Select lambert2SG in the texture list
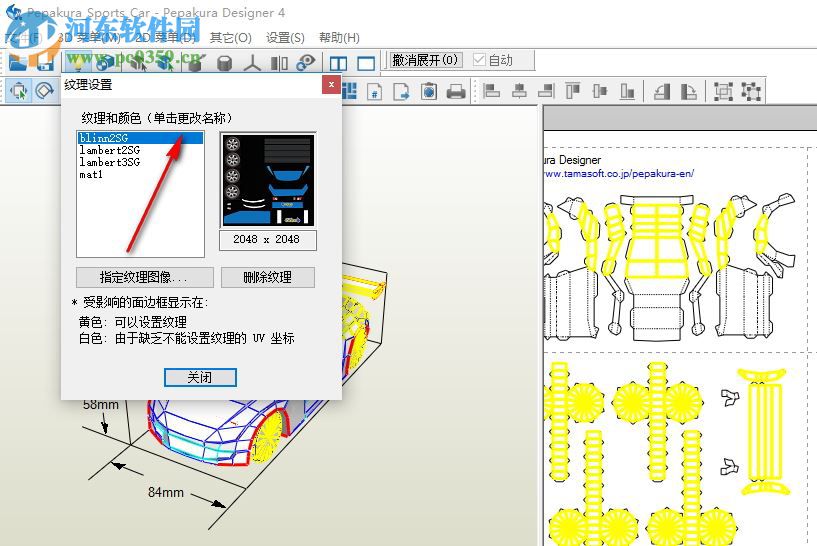Screen dimensions: 817x546 tap(110, 150)
